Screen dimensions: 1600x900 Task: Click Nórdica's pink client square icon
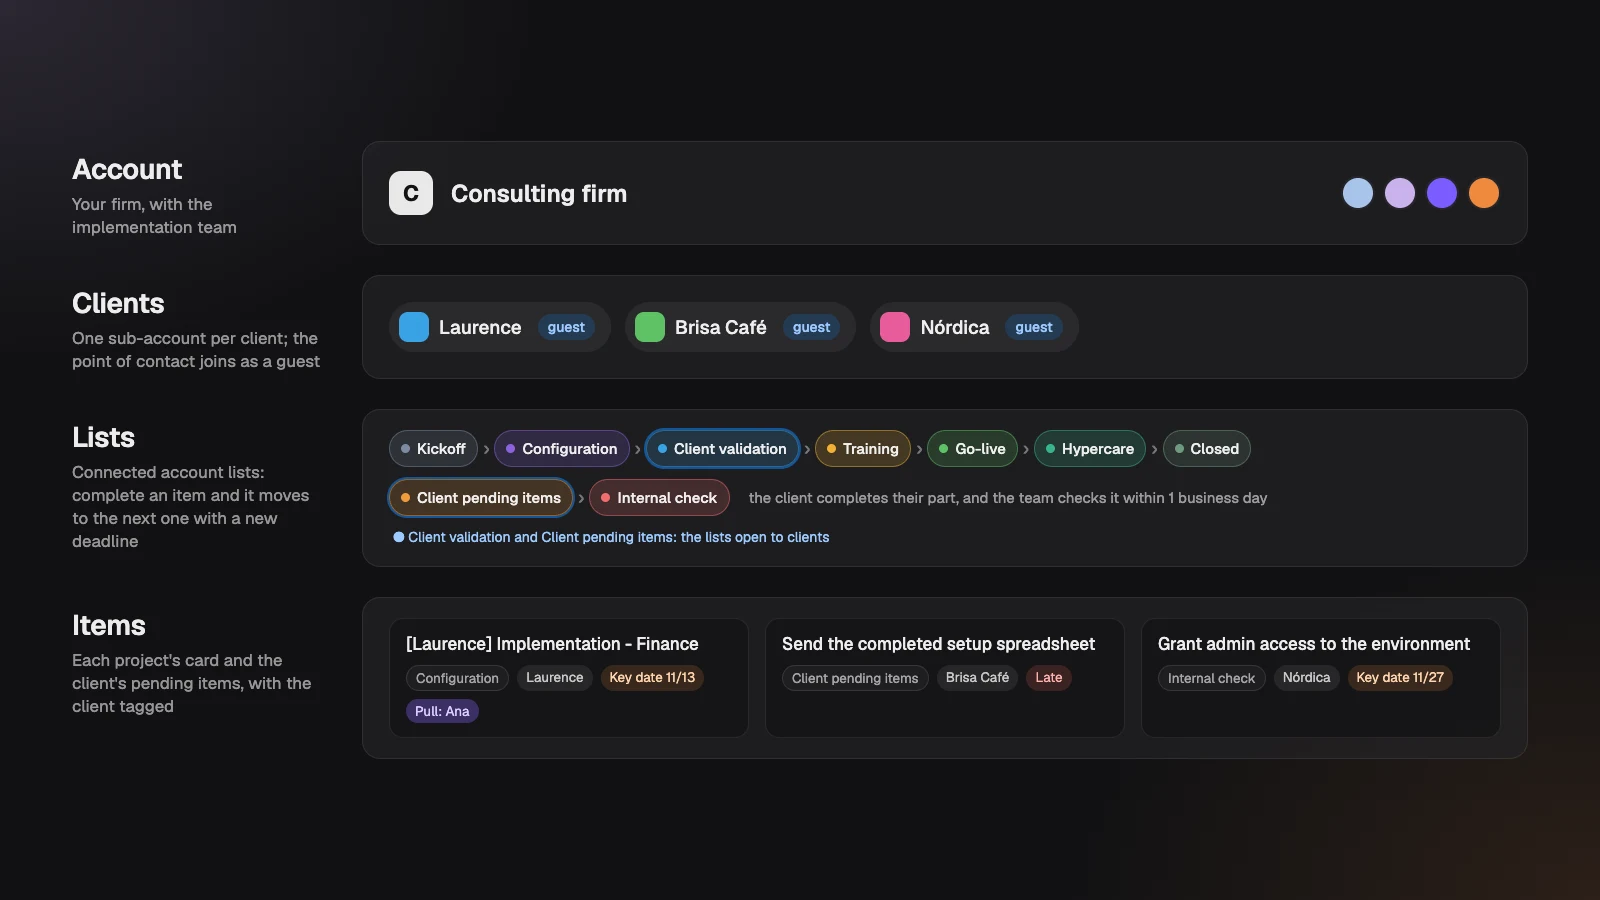[x=895, y=327]
